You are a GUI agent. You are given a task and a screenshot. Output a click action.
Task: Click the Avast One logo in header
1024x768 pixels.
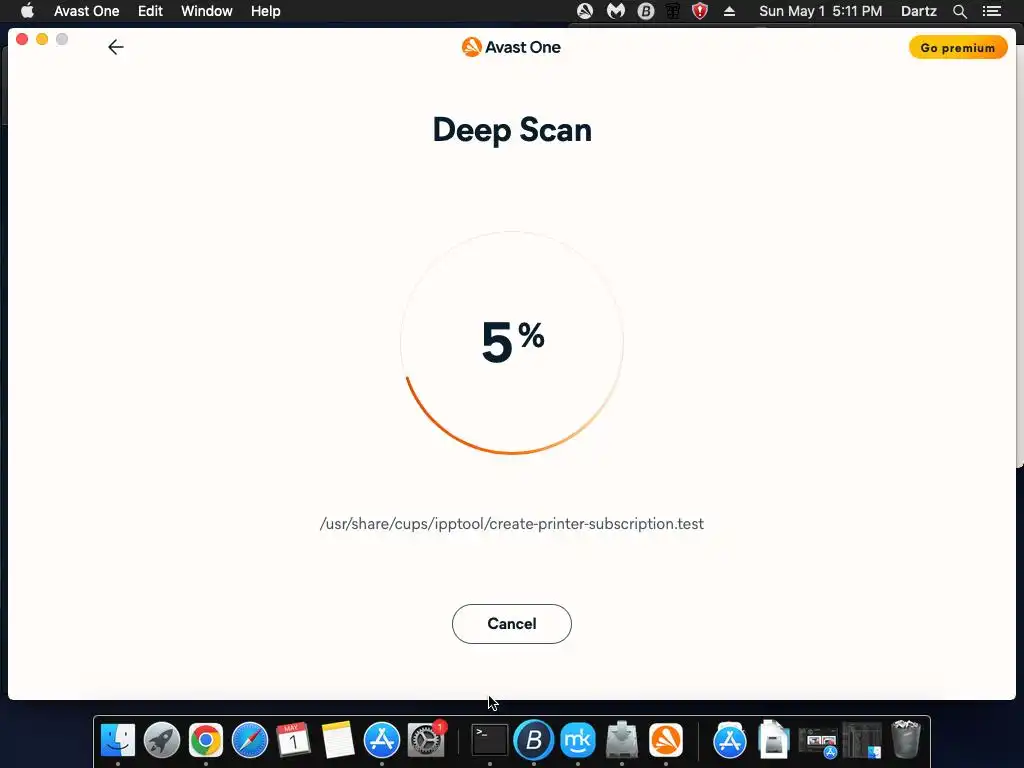511,47
